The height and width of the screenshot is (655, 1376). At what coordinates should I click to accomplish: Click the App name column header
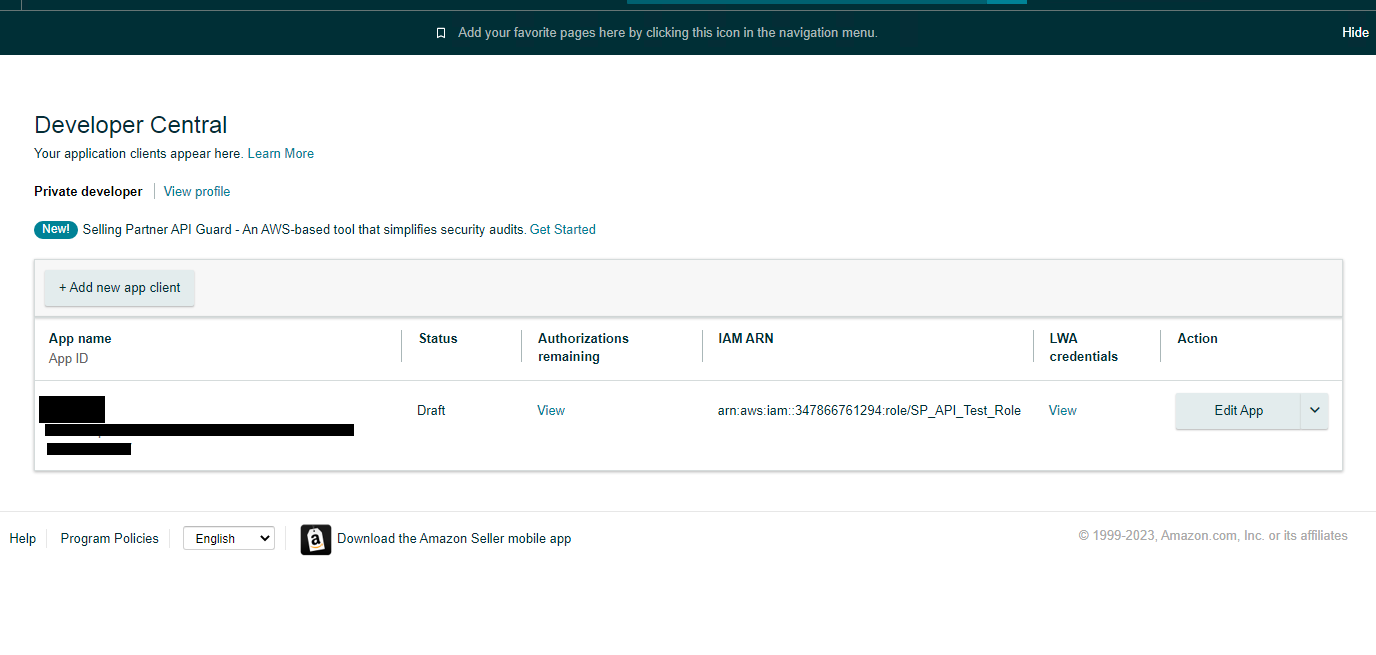click(80, 339)
